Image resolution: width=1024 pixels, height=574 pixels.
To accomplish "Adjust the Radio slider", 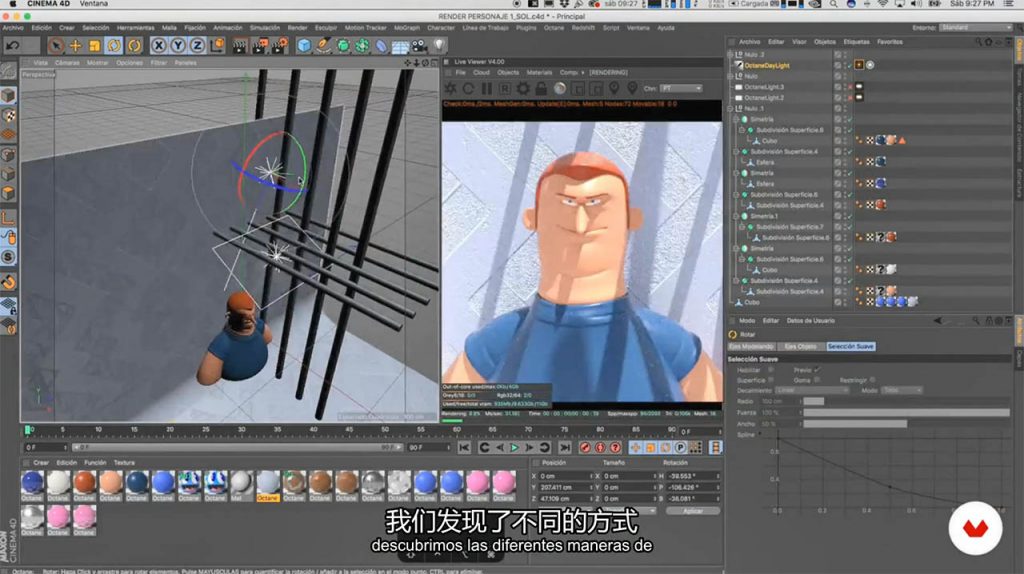I will (906, 401).
